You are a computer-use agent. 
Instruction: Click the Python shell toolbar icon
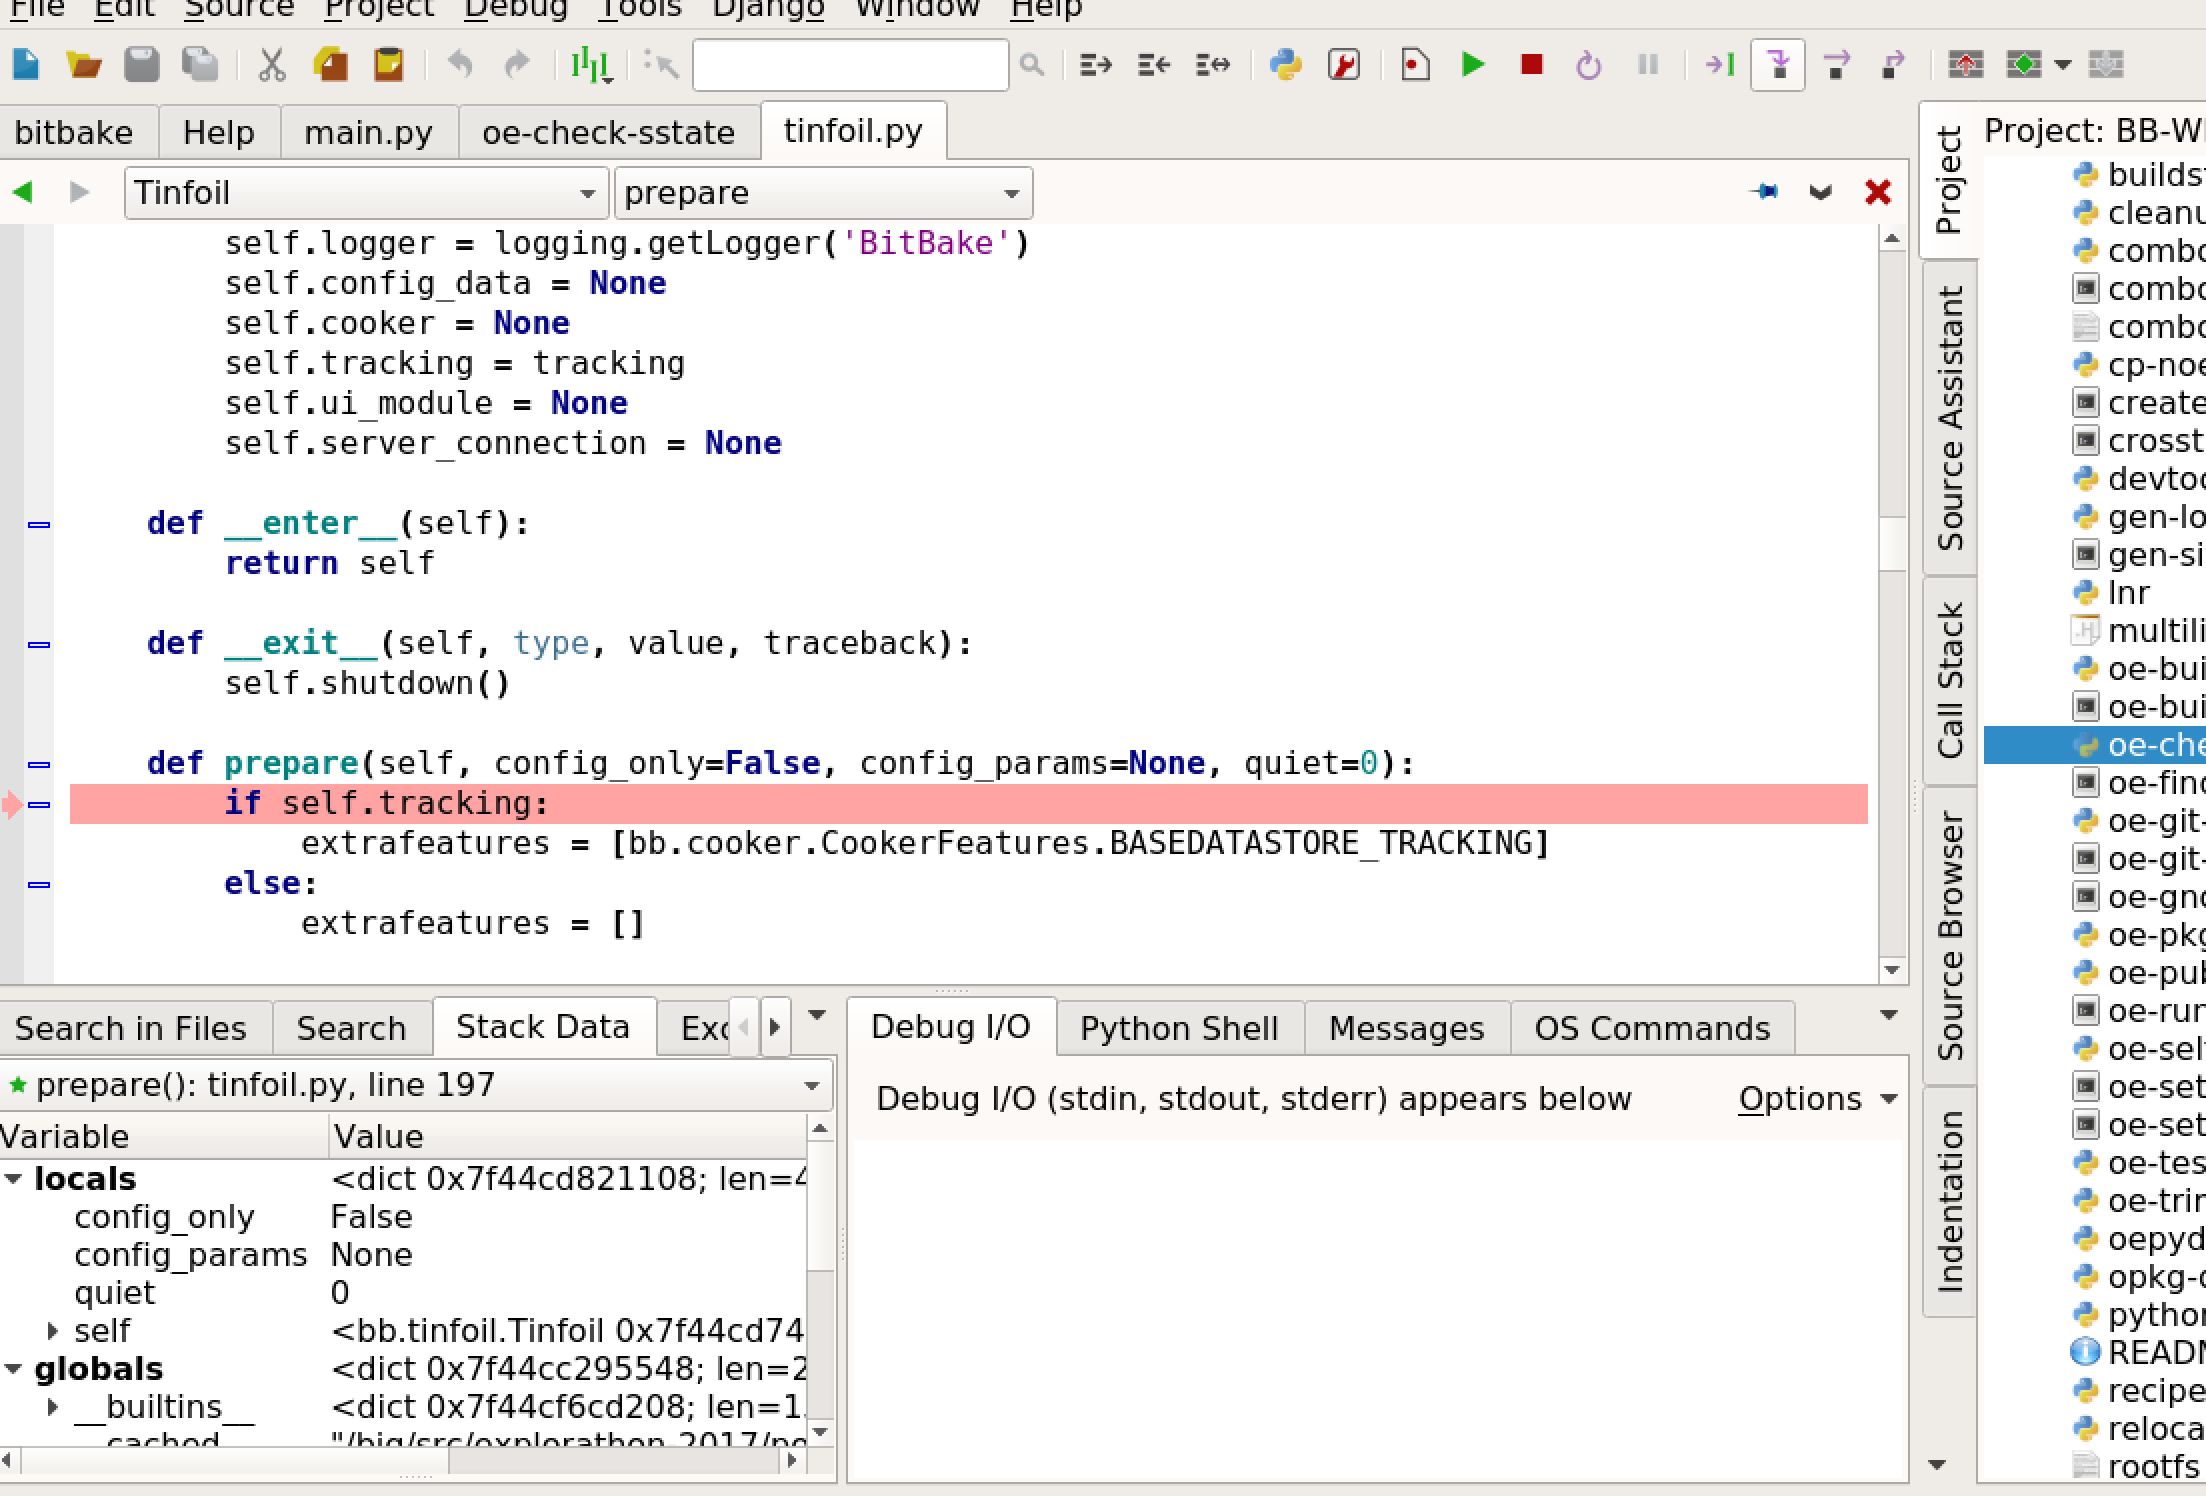click(x=1285, y=66)
